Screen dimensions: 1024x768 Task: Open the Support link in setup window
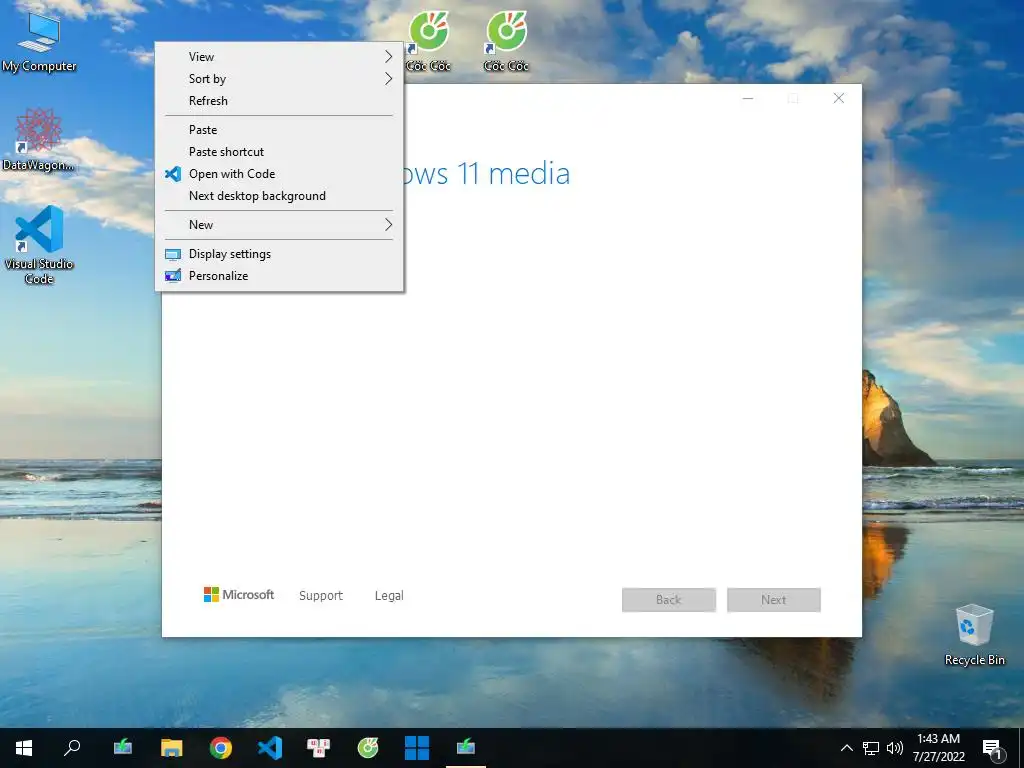(x=321, y=596)
